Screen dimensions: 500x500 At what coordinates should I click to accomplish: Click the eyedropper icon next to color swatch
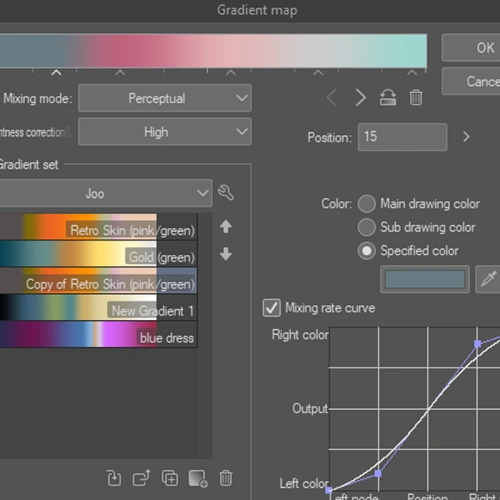tap(489, 279)
